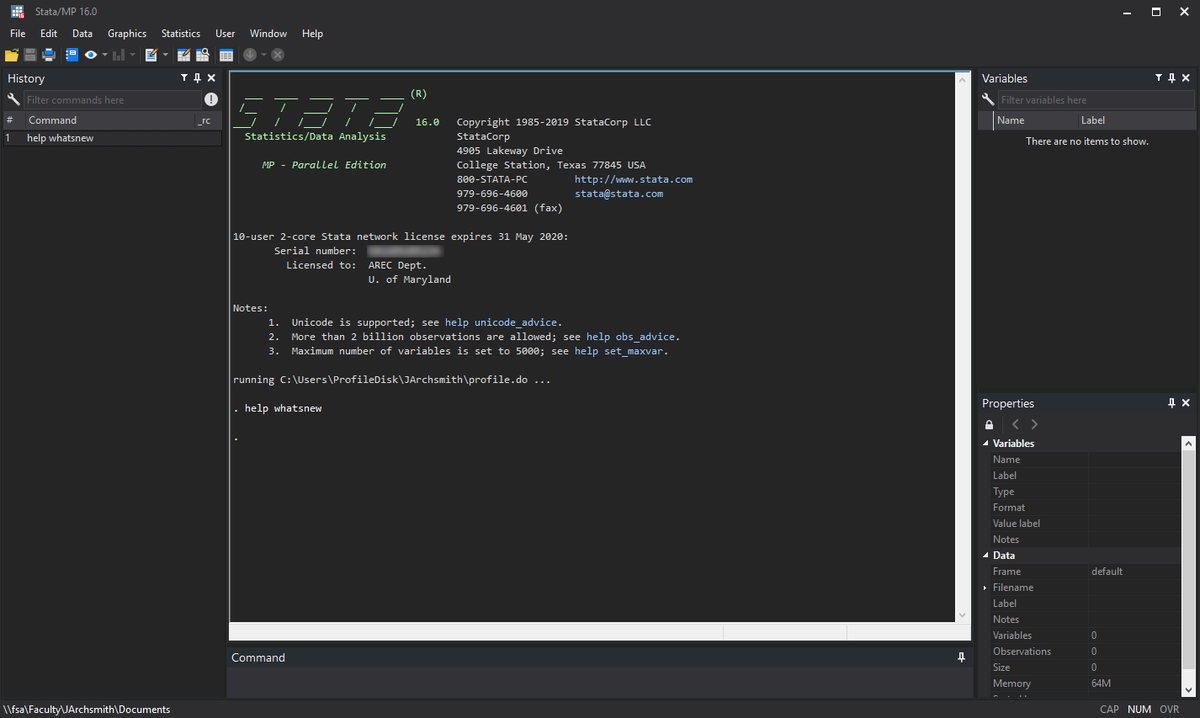This screenshot has height=718, width=1200.
Task: Open the Window menu
Action: tap(268, 33)
